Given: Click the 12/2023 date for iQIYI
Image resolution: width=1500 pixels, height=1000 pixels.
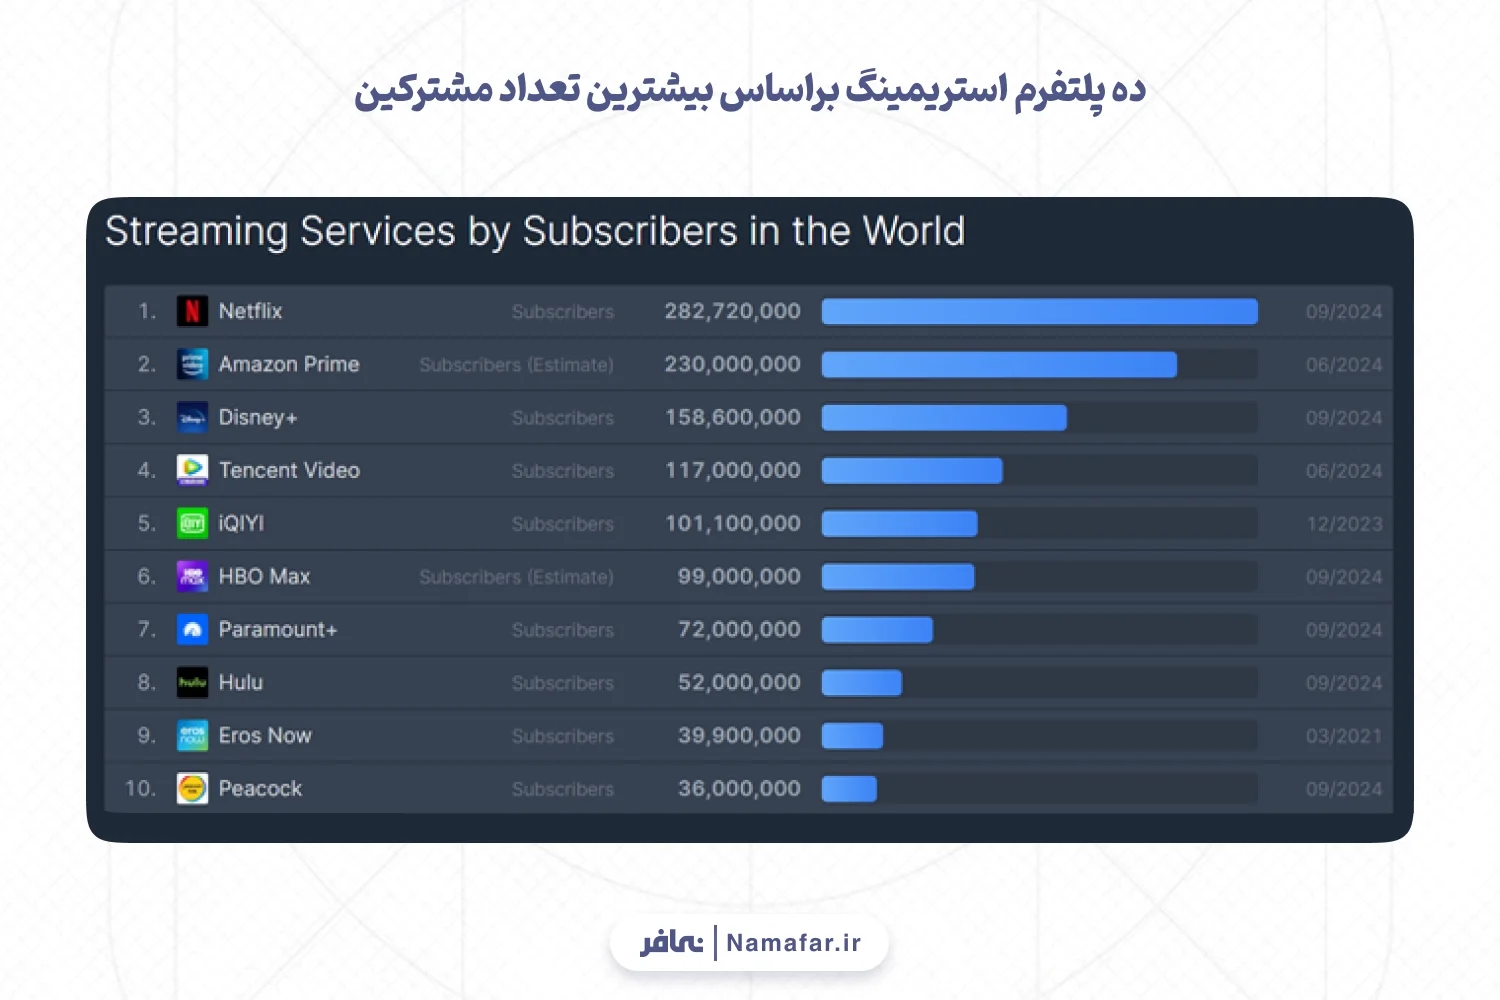Looking at the screenshot, I should [x=1344, y=524].
